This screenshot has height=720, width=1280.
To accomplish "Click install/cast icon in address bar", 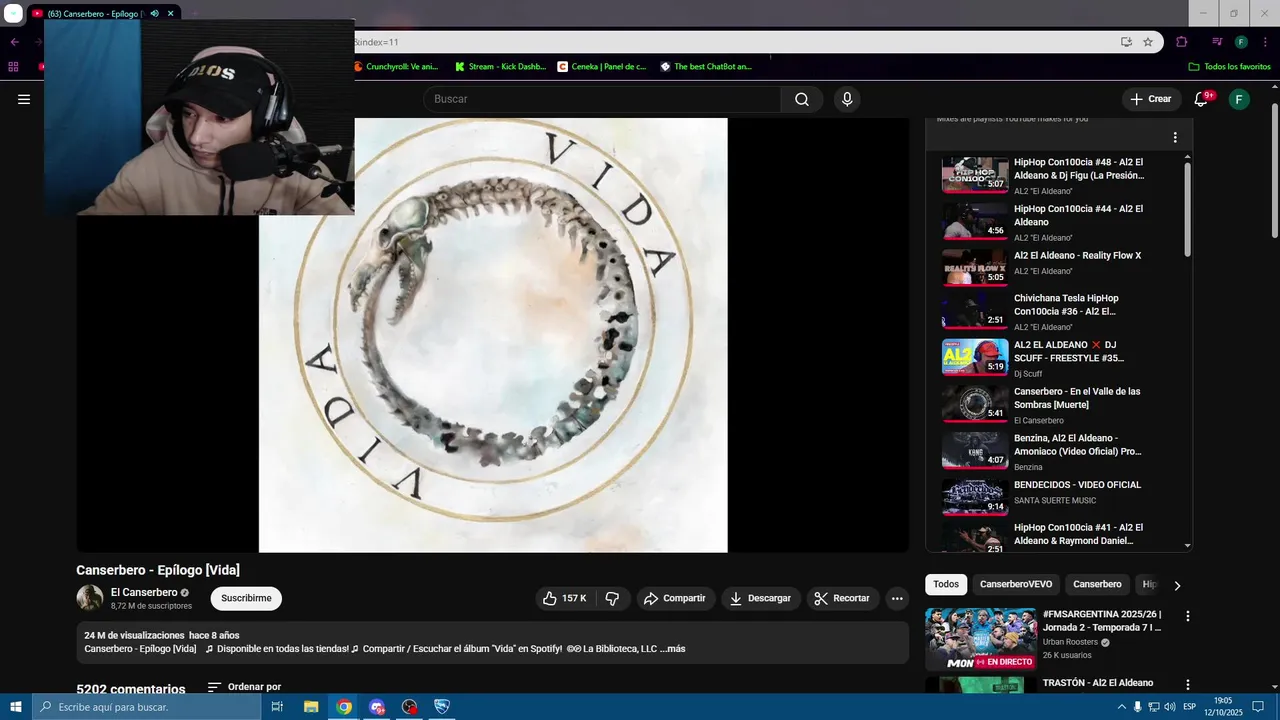I will 1126,42.
